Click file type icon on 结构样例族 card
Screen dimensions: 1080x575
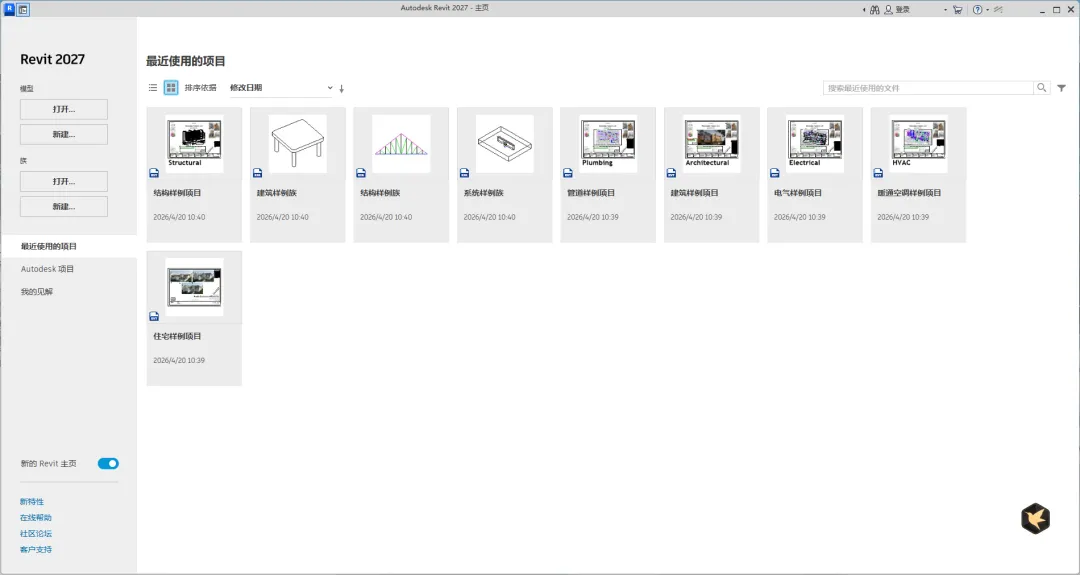[361, 173]
